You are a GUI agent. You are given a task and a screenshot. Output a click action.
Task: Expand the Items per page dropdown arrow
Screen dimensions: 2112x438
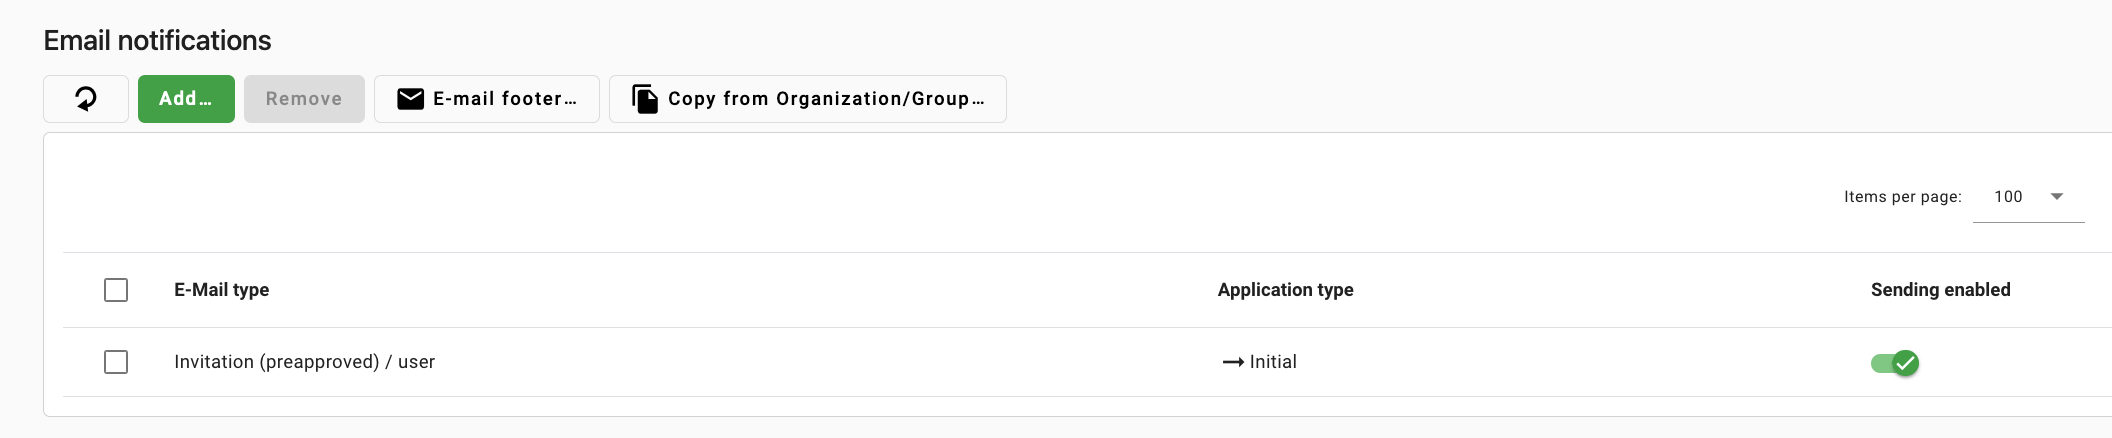pos(2057,197)
